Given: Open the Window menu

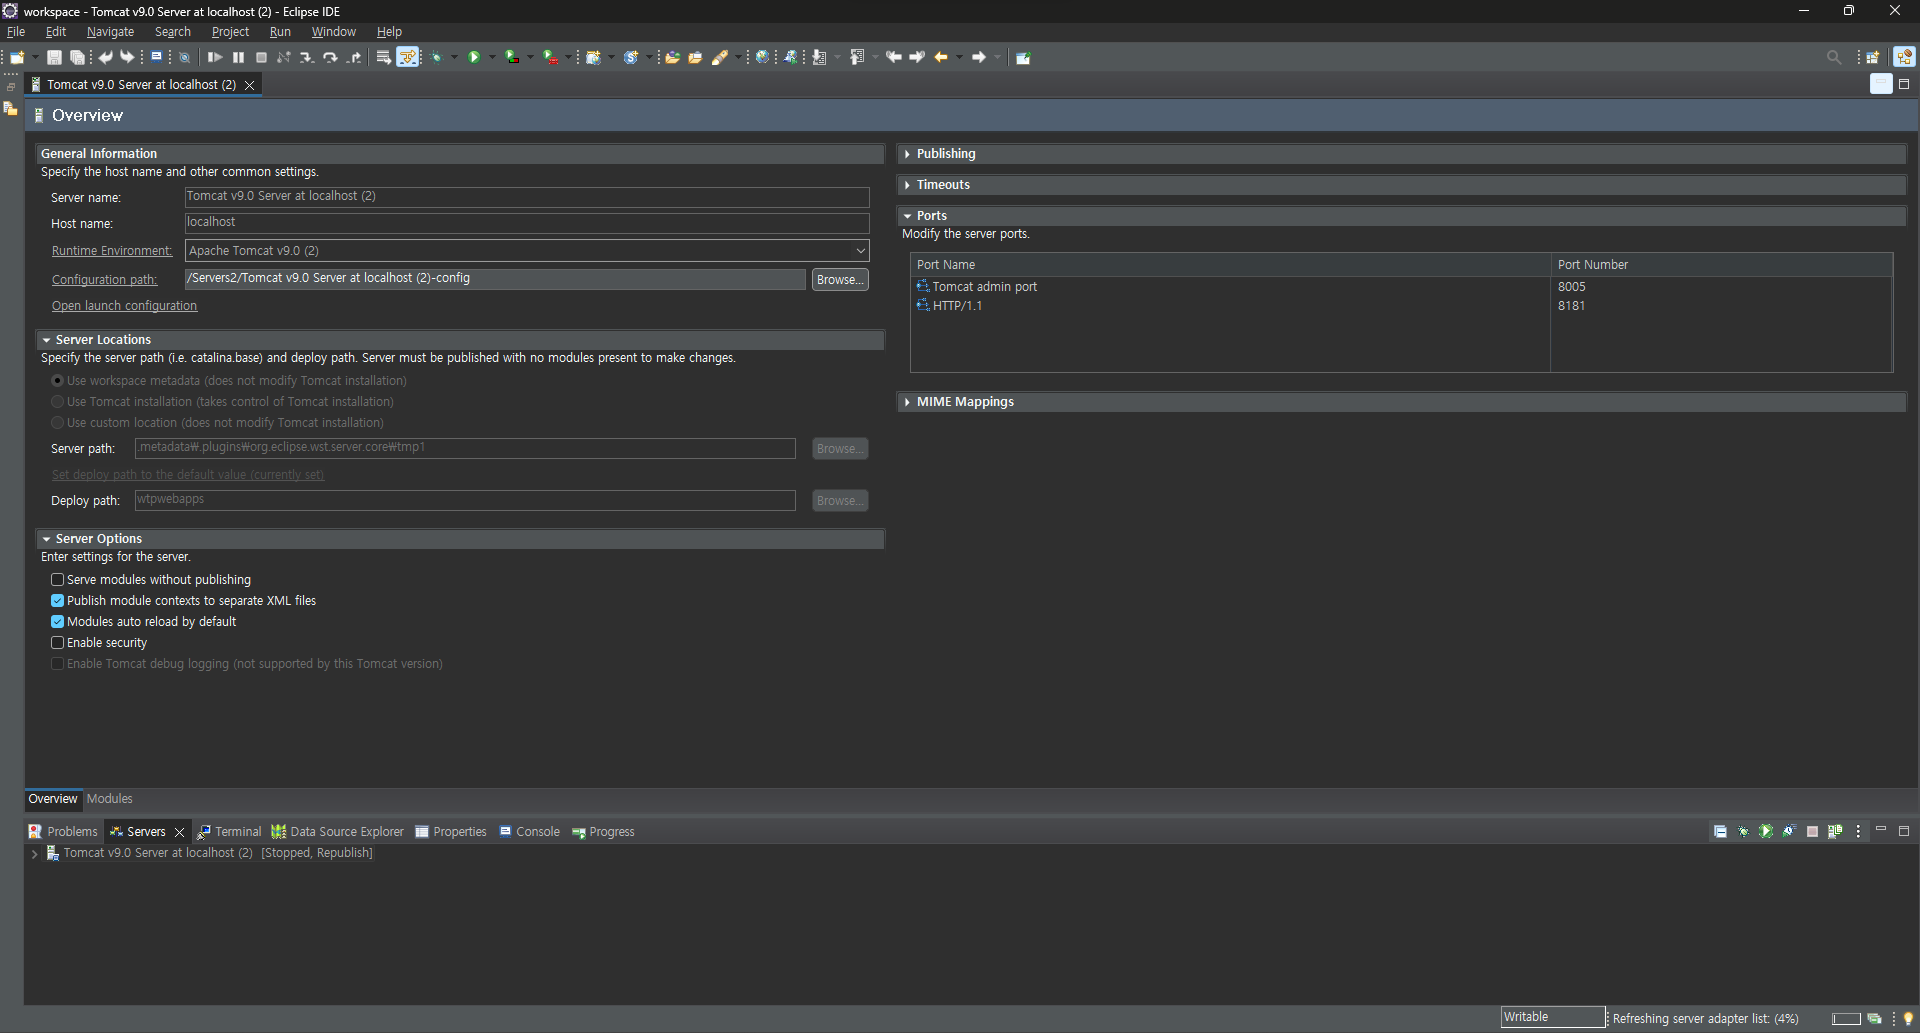Looking at the screenshot, I should [x=333, y=32].
